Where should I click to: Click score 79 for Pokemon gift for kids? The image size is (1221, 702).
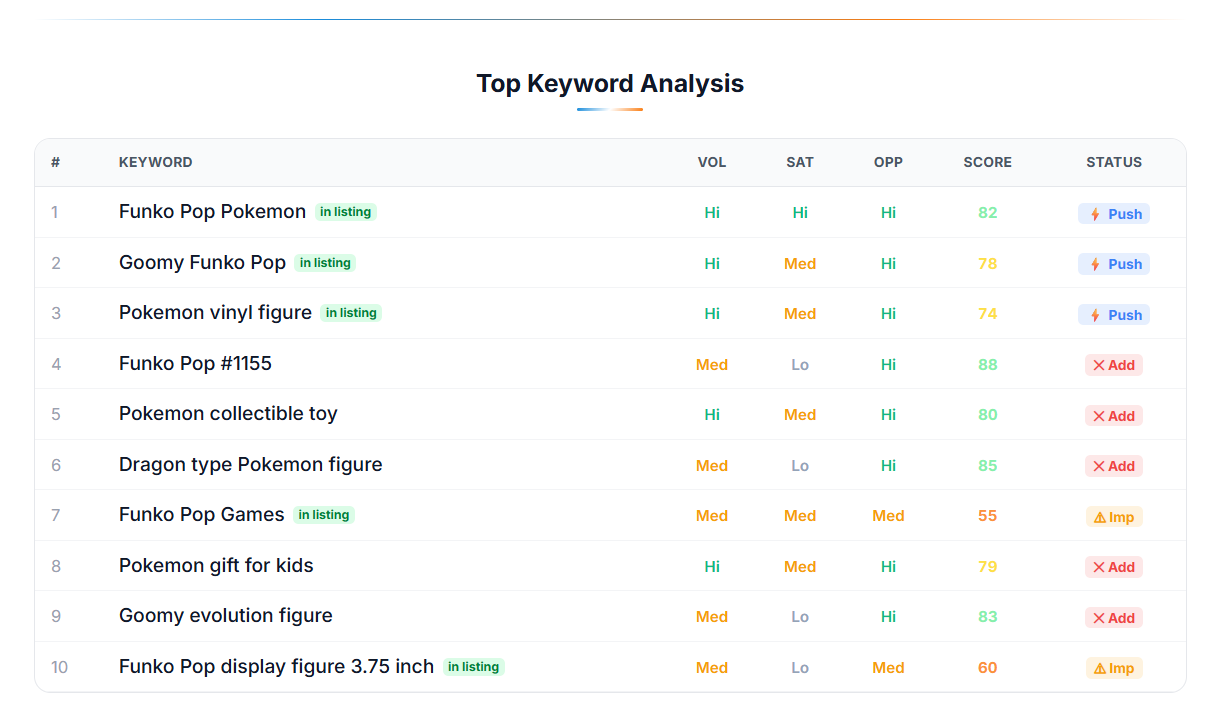click(x=988, y=567)
